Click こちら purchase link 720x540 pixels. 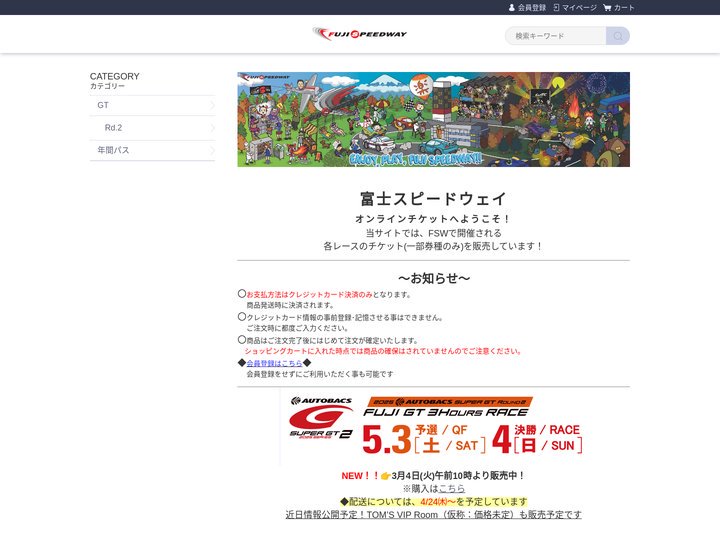452,489
